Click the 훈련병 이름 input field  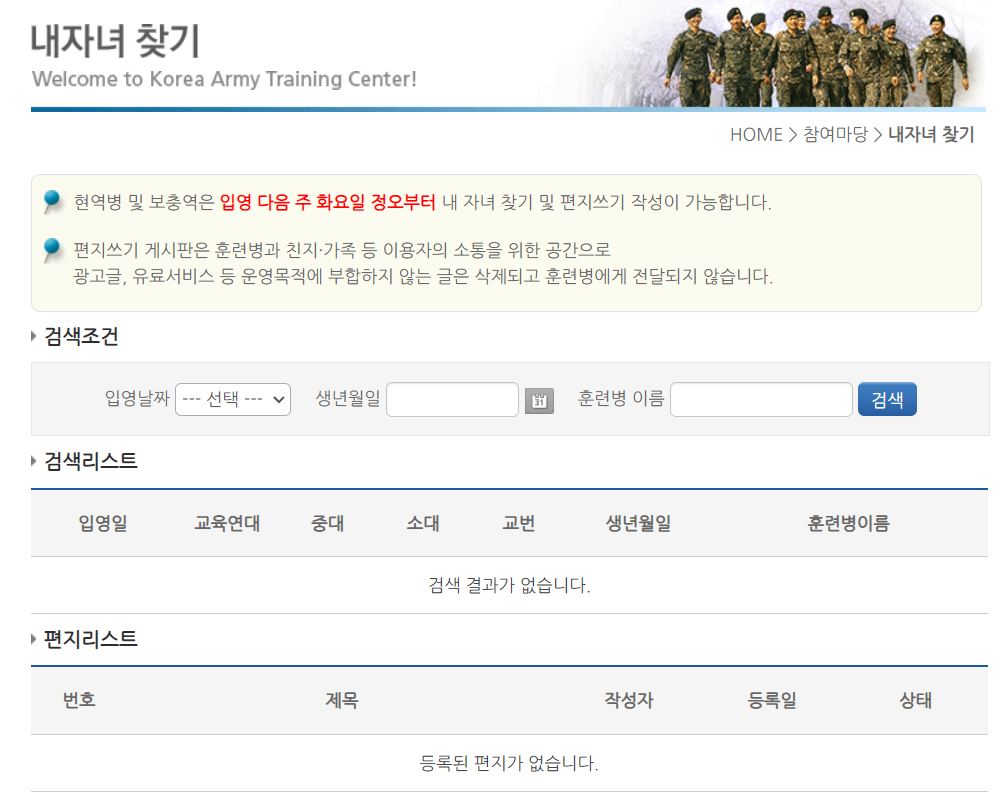point(761,399)
